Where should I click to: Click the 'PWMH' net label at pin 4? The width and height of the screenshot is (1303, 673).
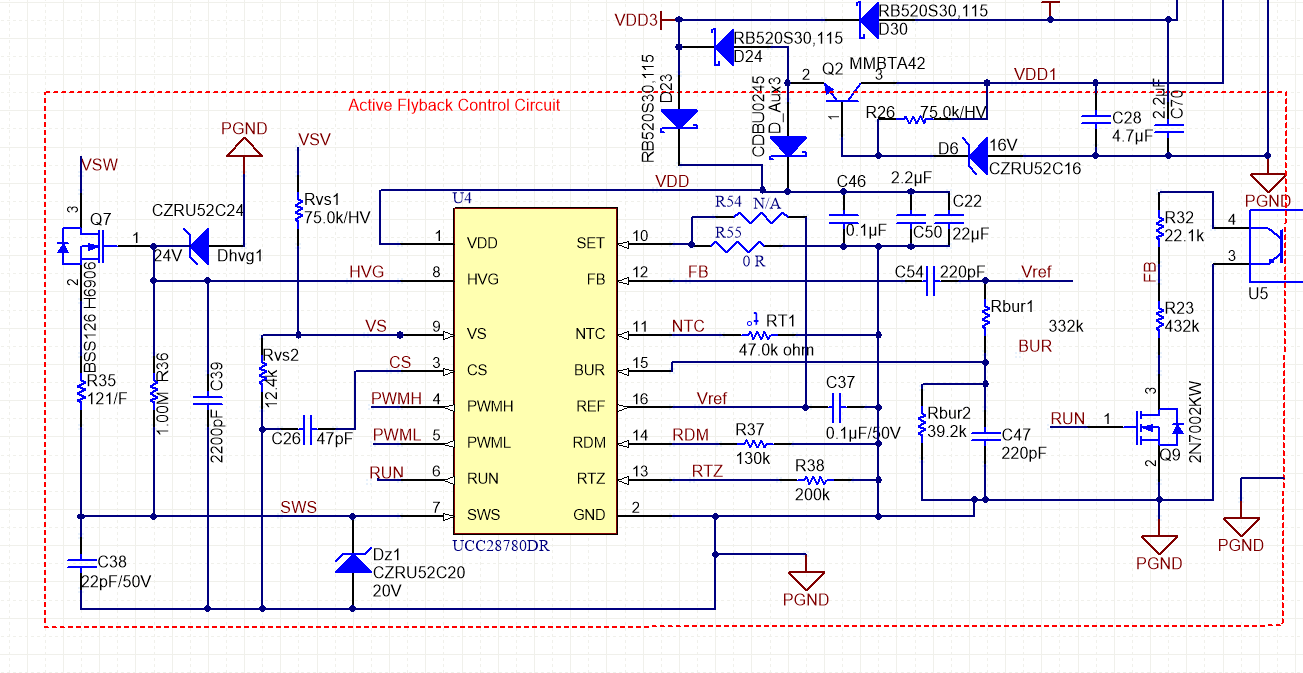[397, 399]
